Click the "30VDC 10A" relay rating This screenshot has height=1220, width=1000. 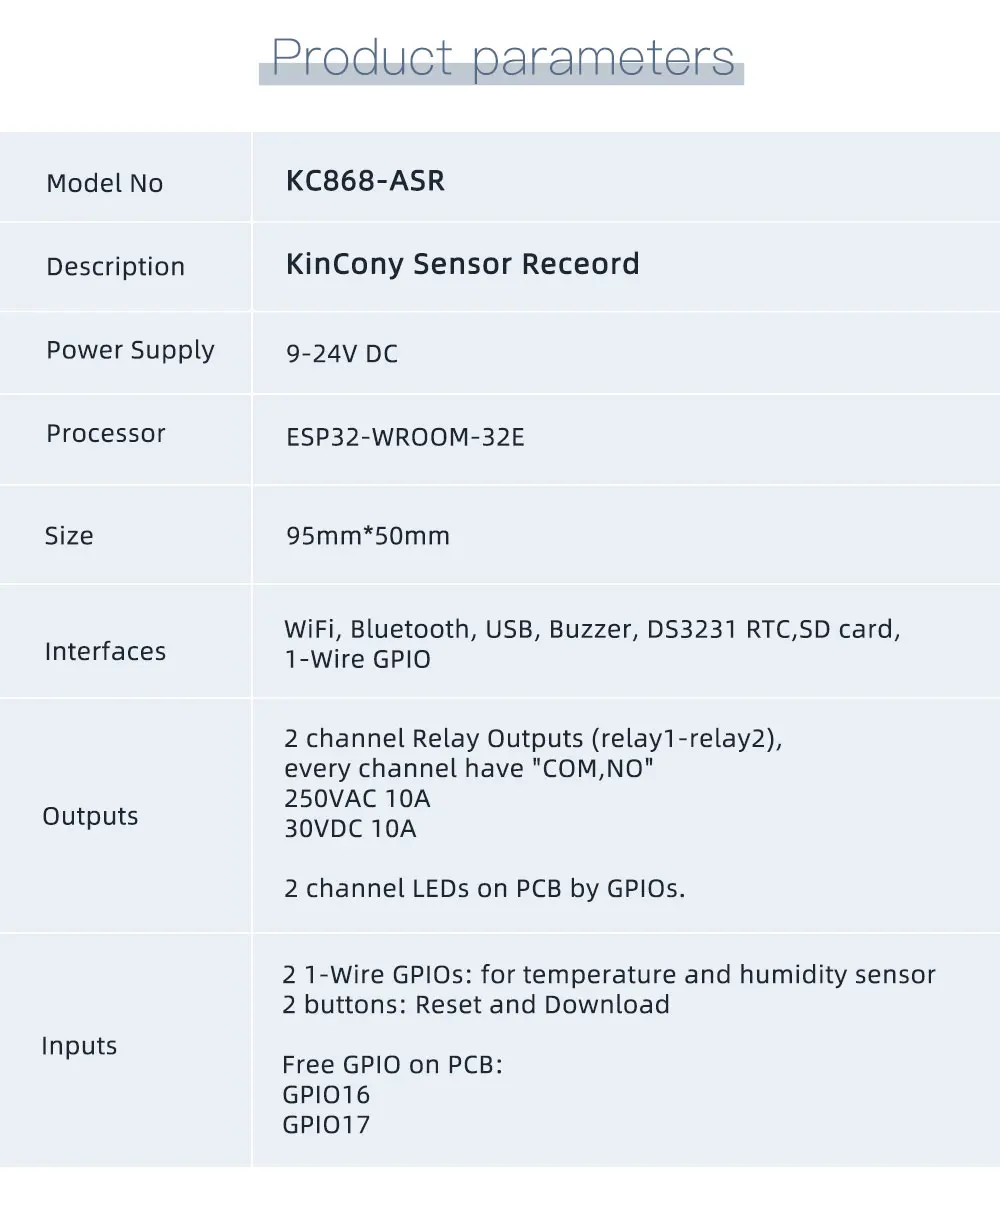point(350,828)
